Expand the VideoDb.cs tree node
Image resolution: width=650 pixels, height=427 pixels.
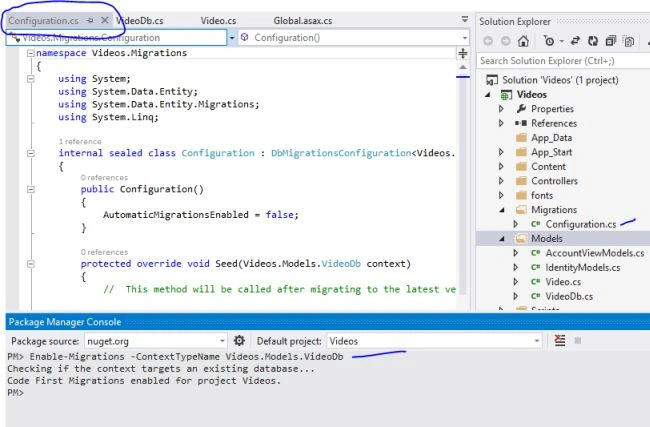[x=516, y=296]
